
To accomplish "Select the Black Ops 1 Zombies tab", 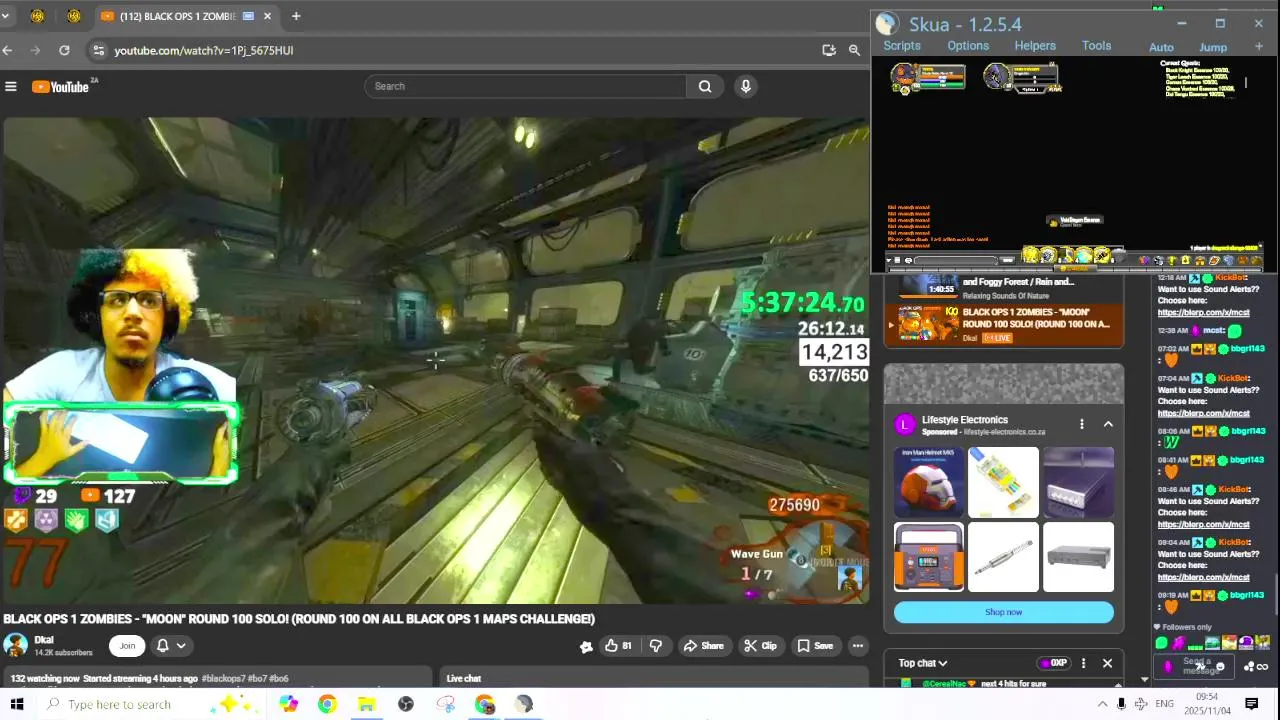I will [187, 16].
